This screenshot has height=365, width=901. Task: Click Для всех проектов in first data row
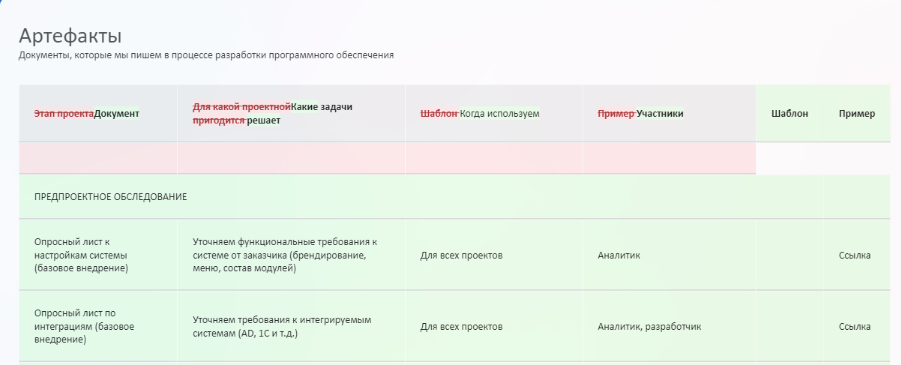tap(461, 255)
